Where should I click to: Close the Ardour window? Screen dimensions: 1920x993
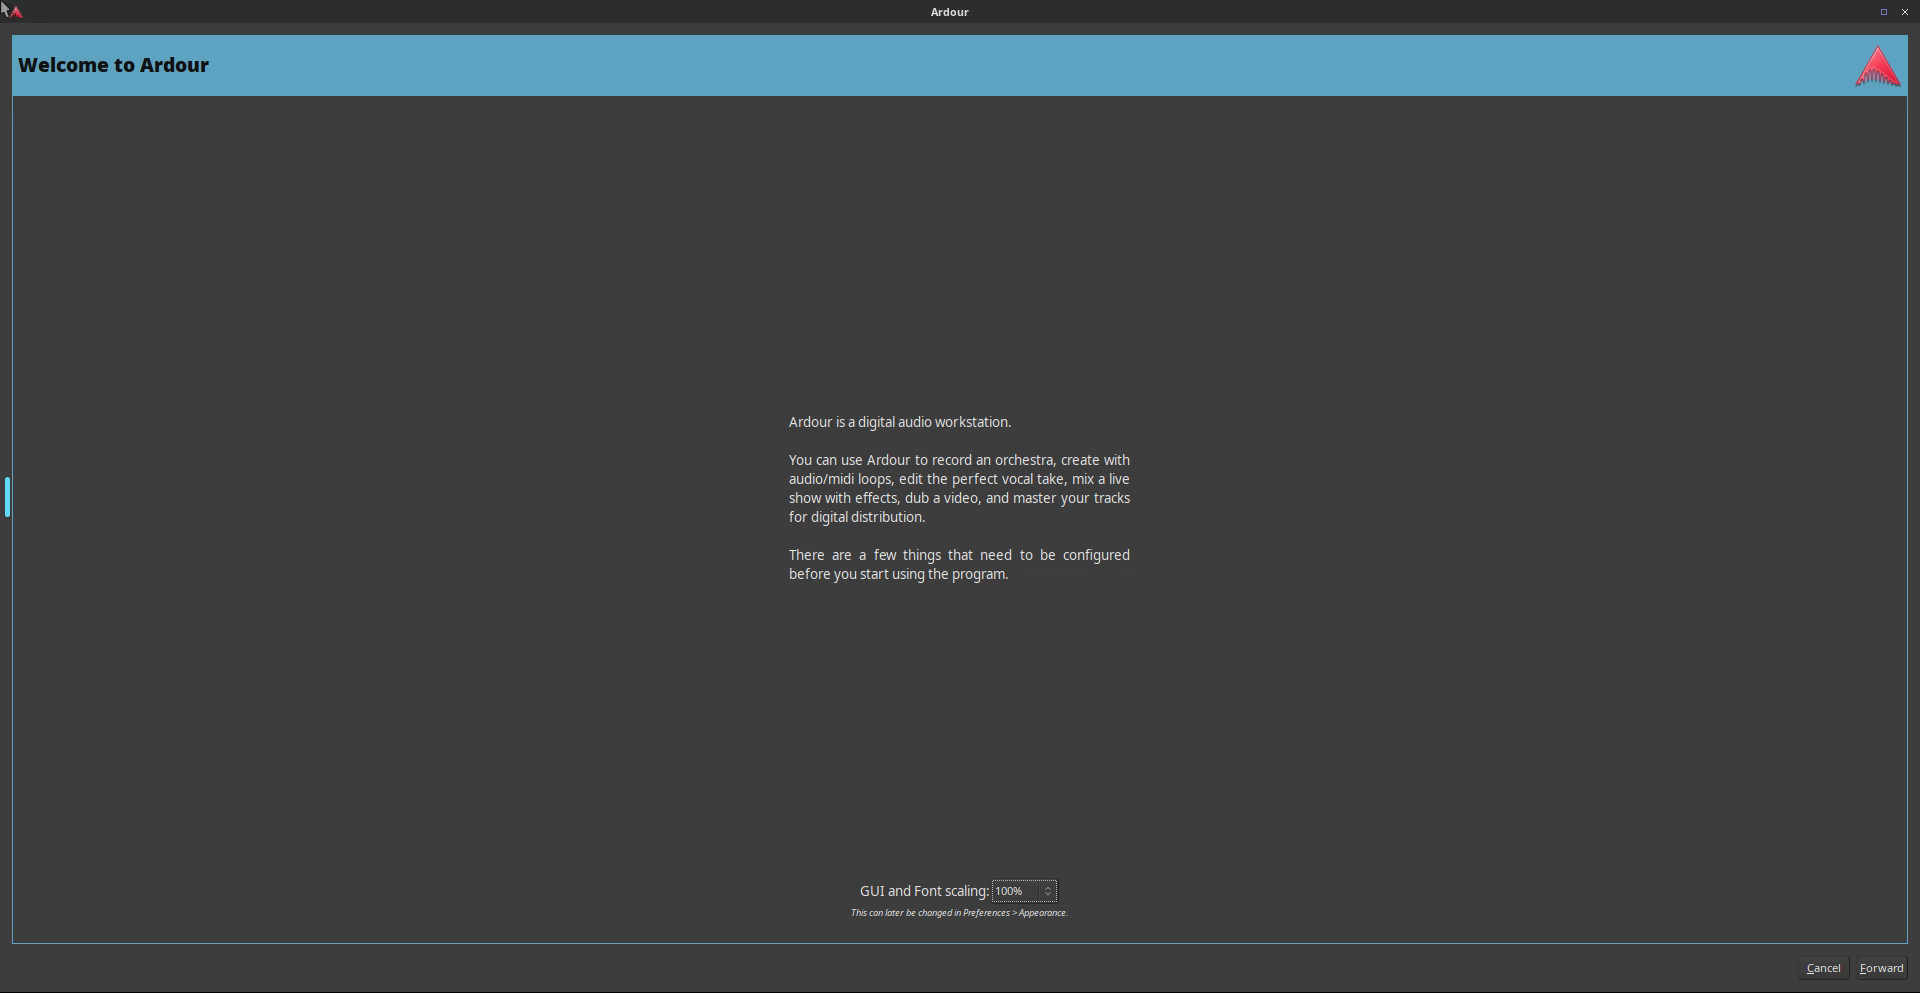pyautogui.click(x=1904, y=12)
